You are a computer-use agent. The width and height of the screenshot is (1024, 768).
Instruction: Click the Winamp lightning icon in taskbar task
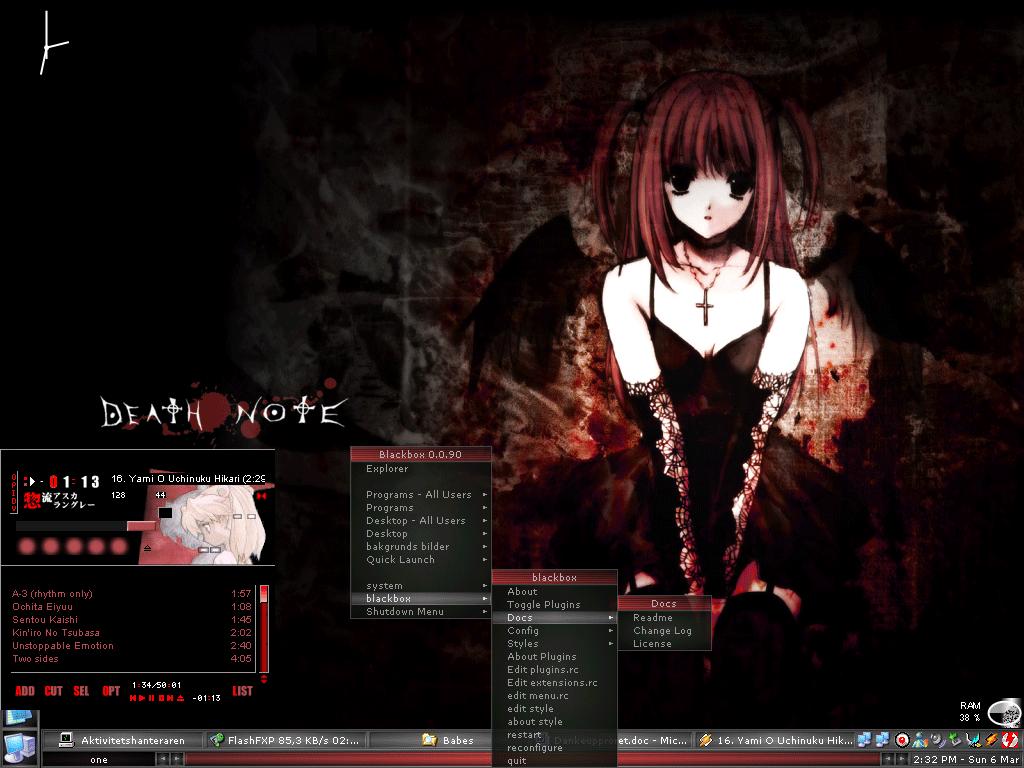[x=705, y=740]
